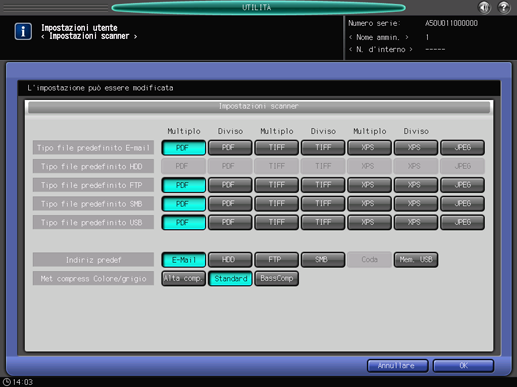517x387 pixels.
Task: Select Diviso XPS for FTP file type
Action: (x=416, y=185)
